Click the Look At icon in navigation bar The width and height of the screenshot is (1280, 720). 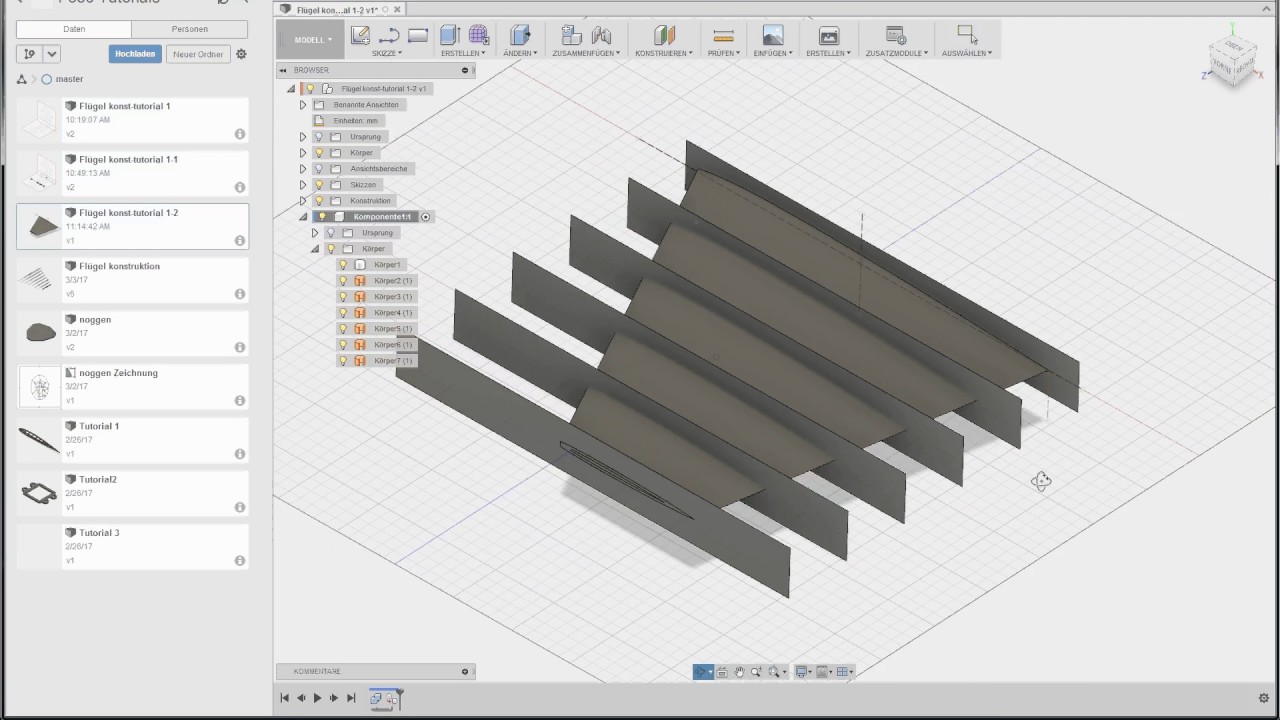click(x=722, y=672)
